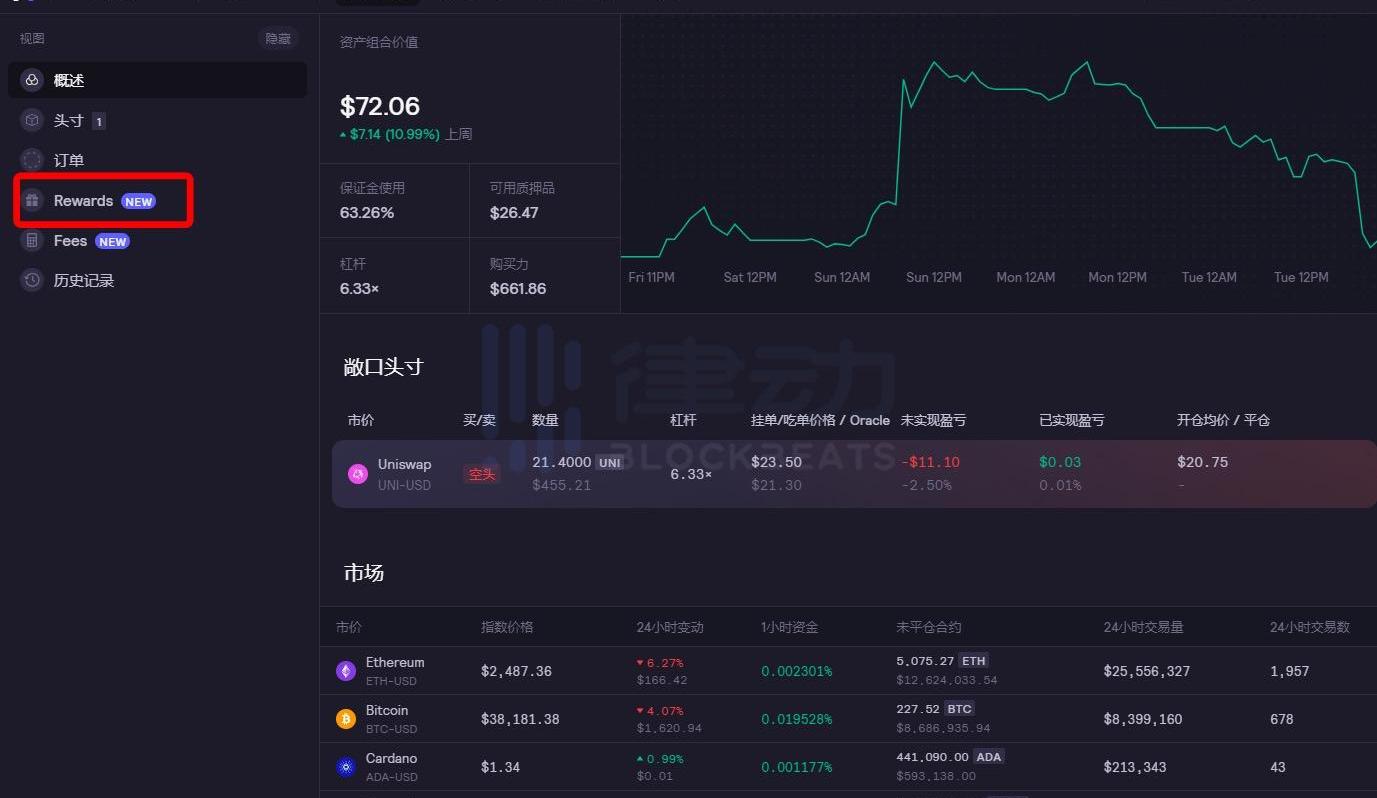Click the Orders (订单) circle icon
The height and width of the screenshot is (798, 1377).
coord(32,160)
